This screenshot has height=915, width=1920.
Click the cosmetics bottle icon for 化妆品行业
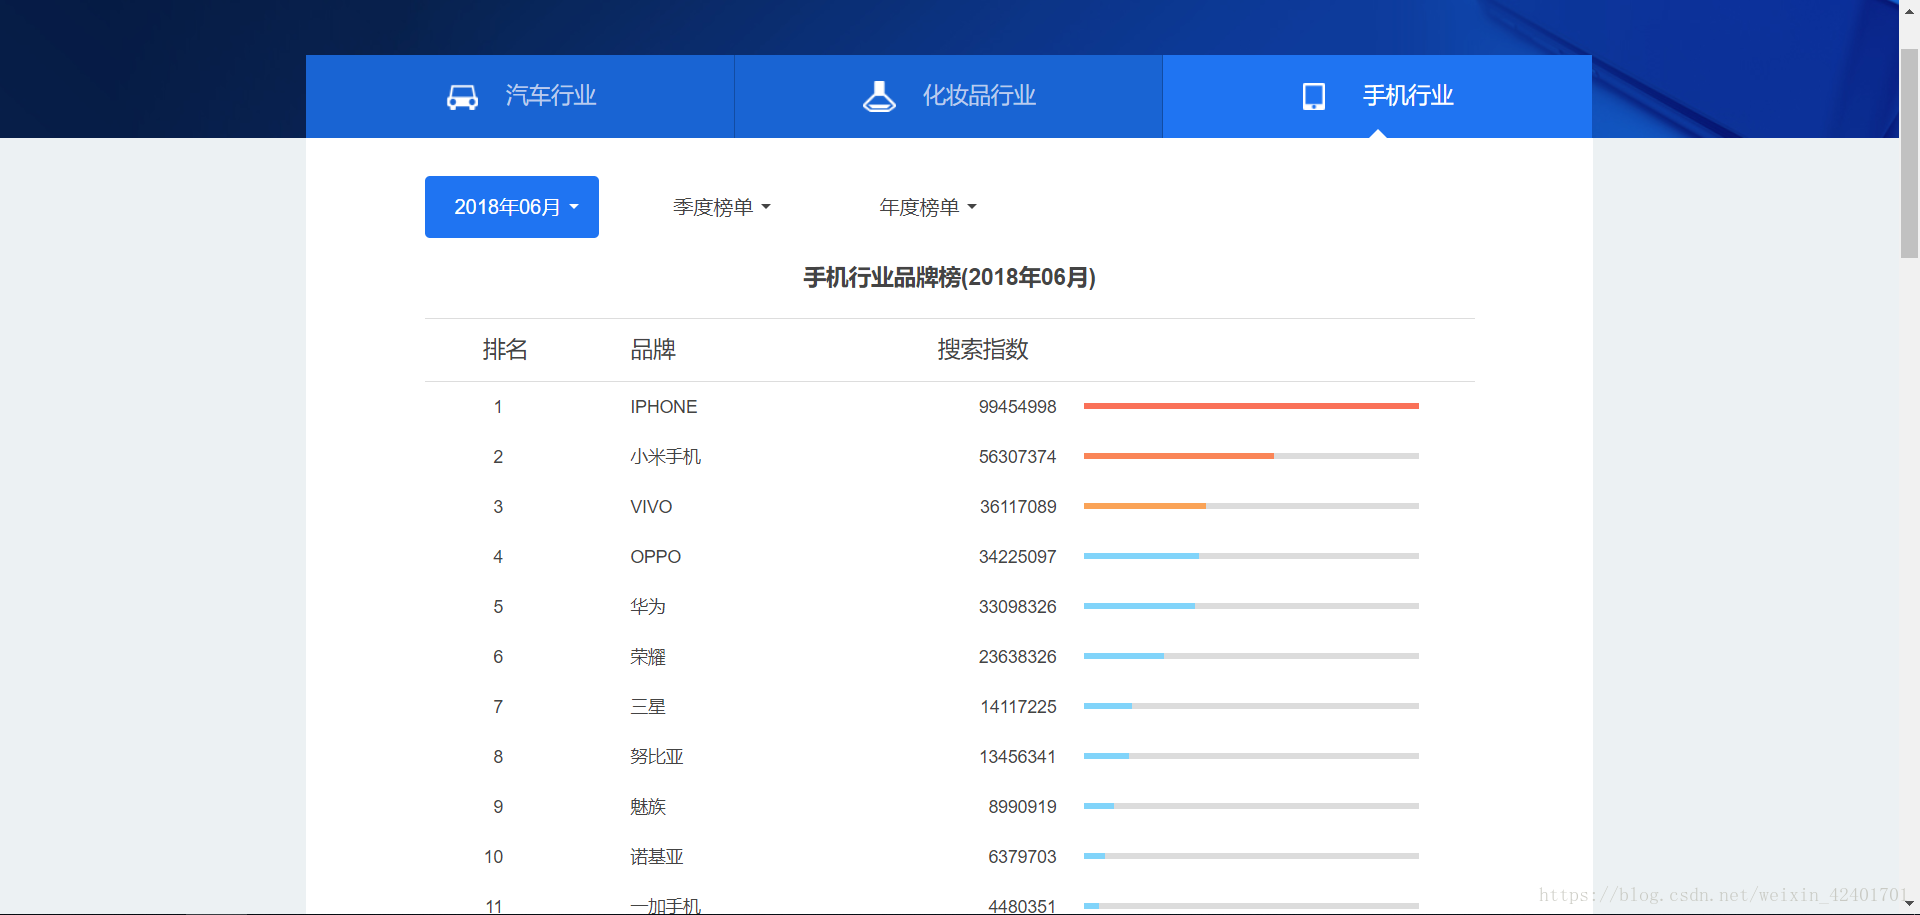click(x=879, y=96)
